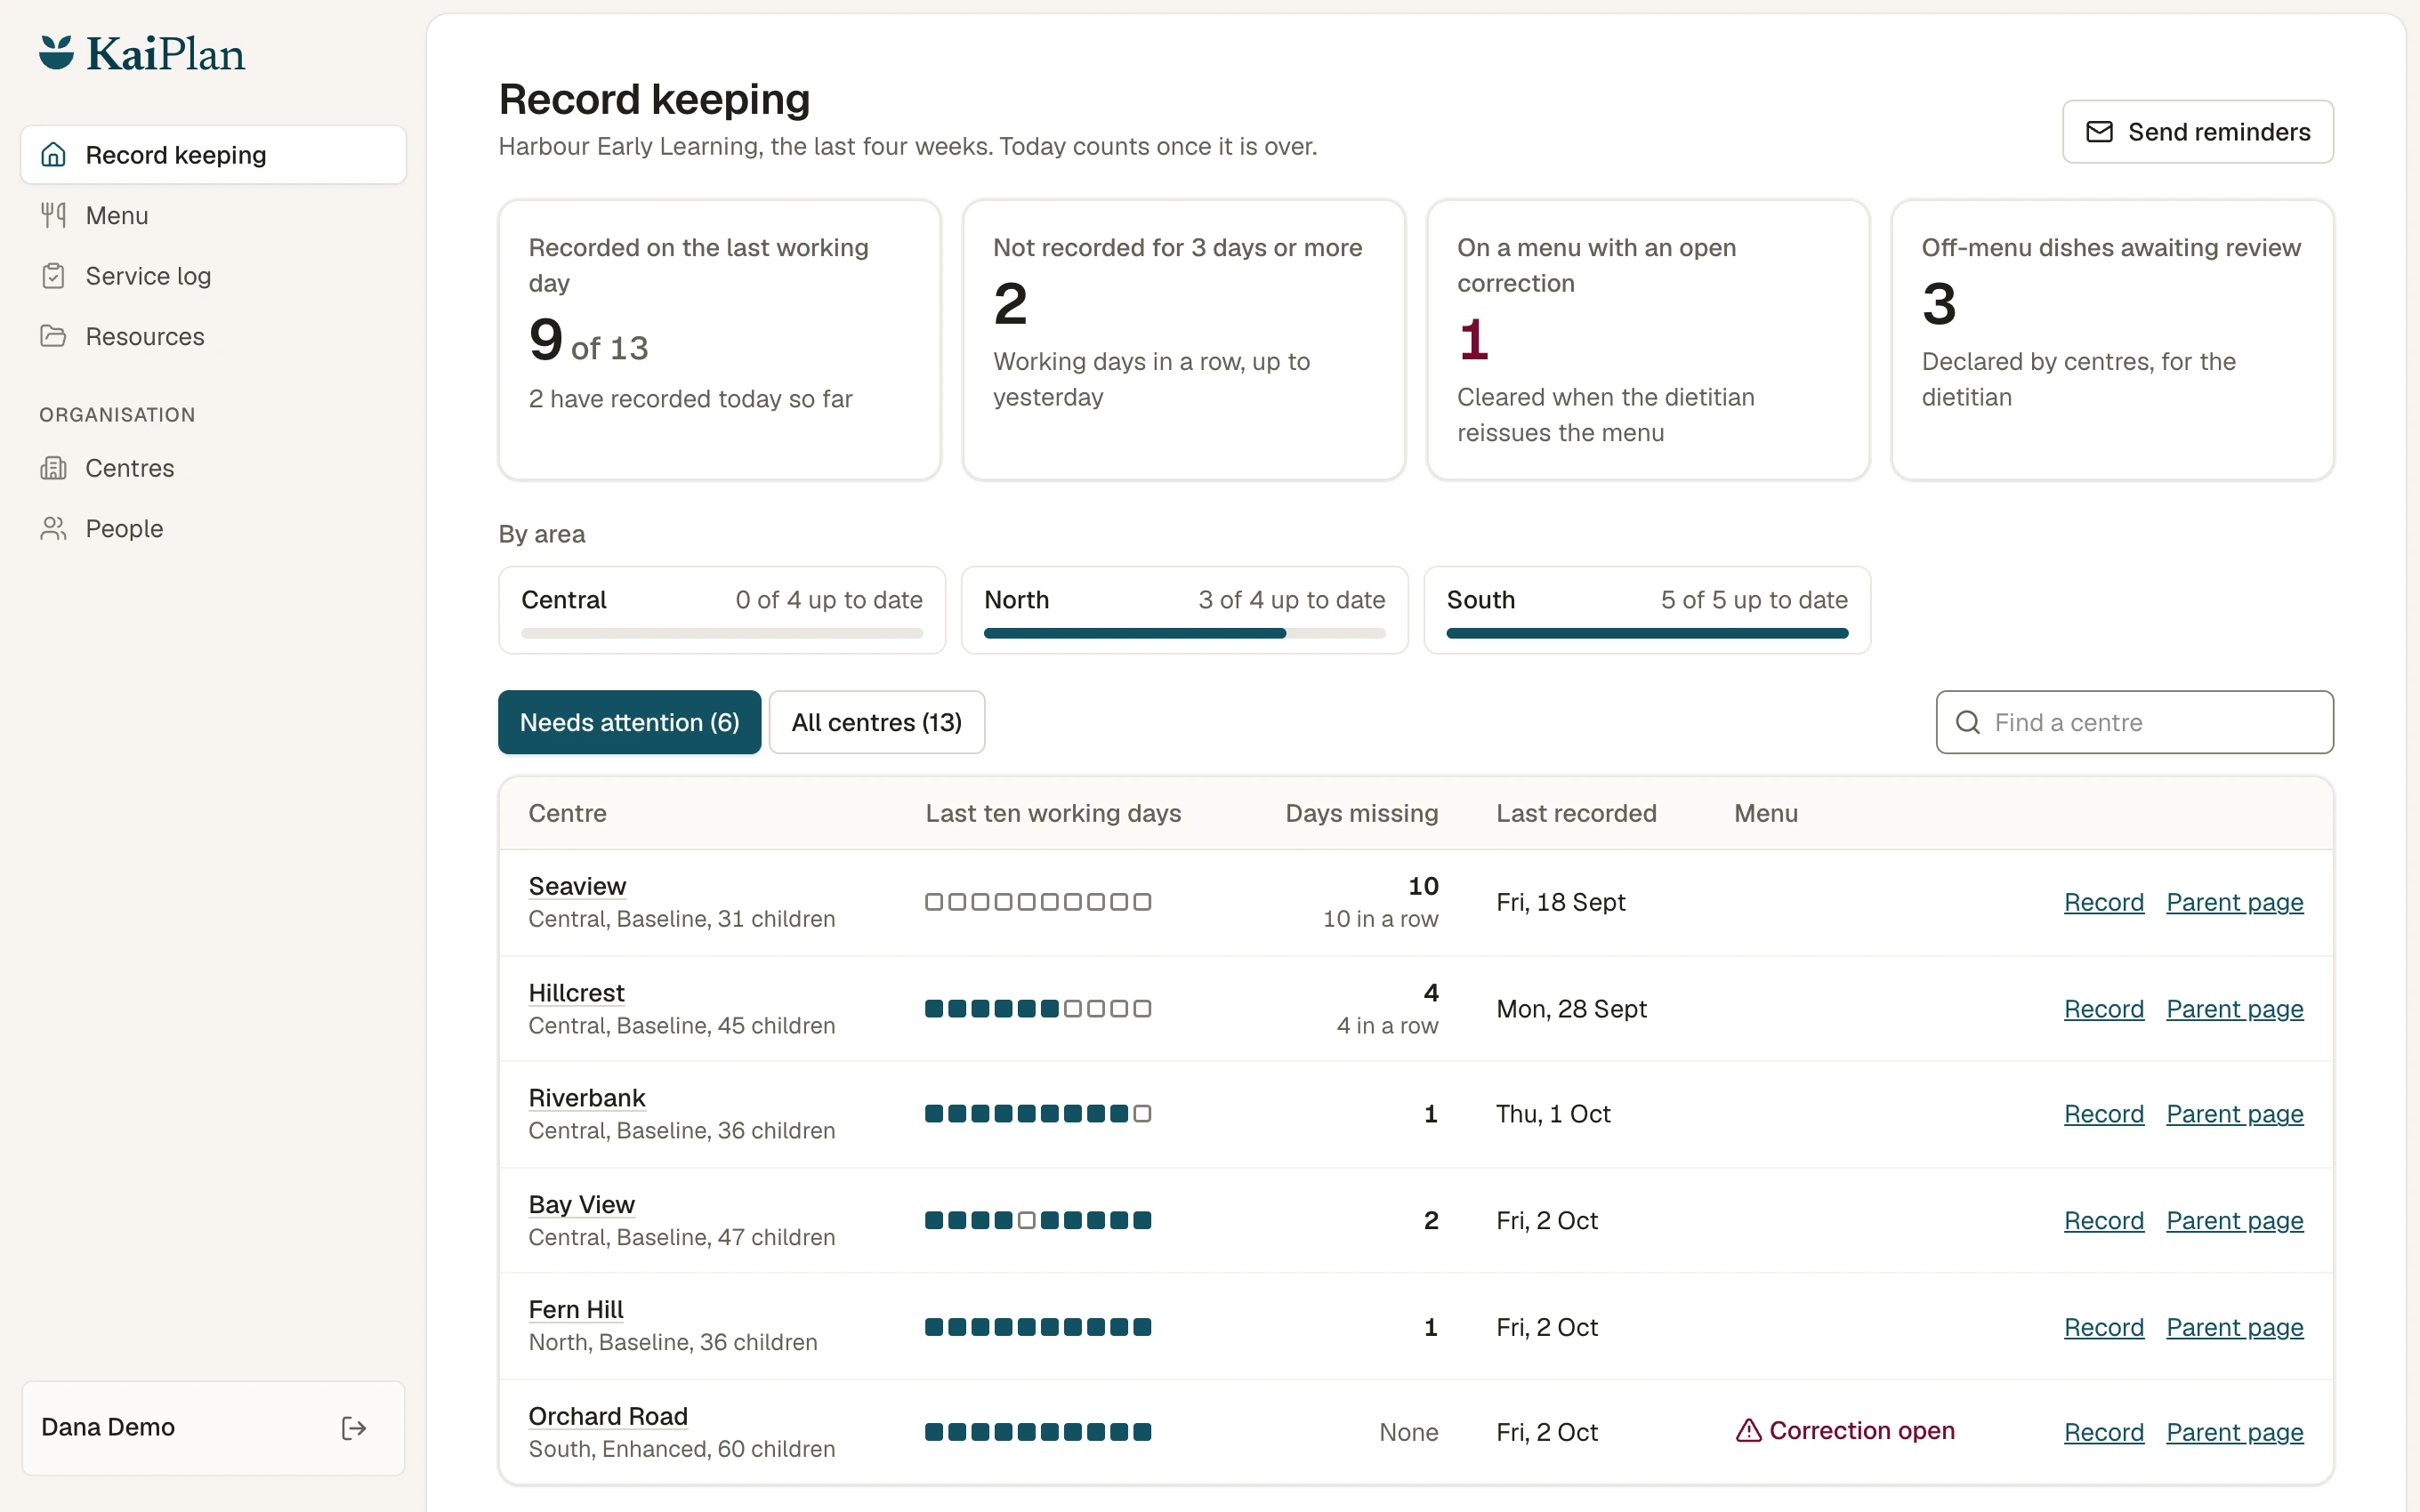Open the Riverbank centre link

pyautogui.click(x=587, y=1098)
